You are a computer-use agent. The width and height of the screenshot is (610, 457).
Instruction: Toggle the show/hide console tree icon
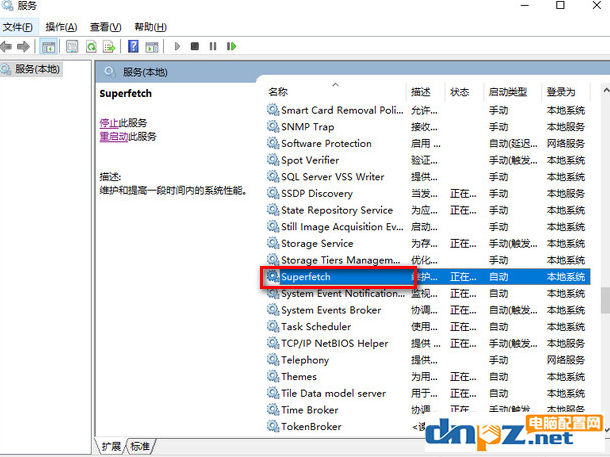[49, 47]
